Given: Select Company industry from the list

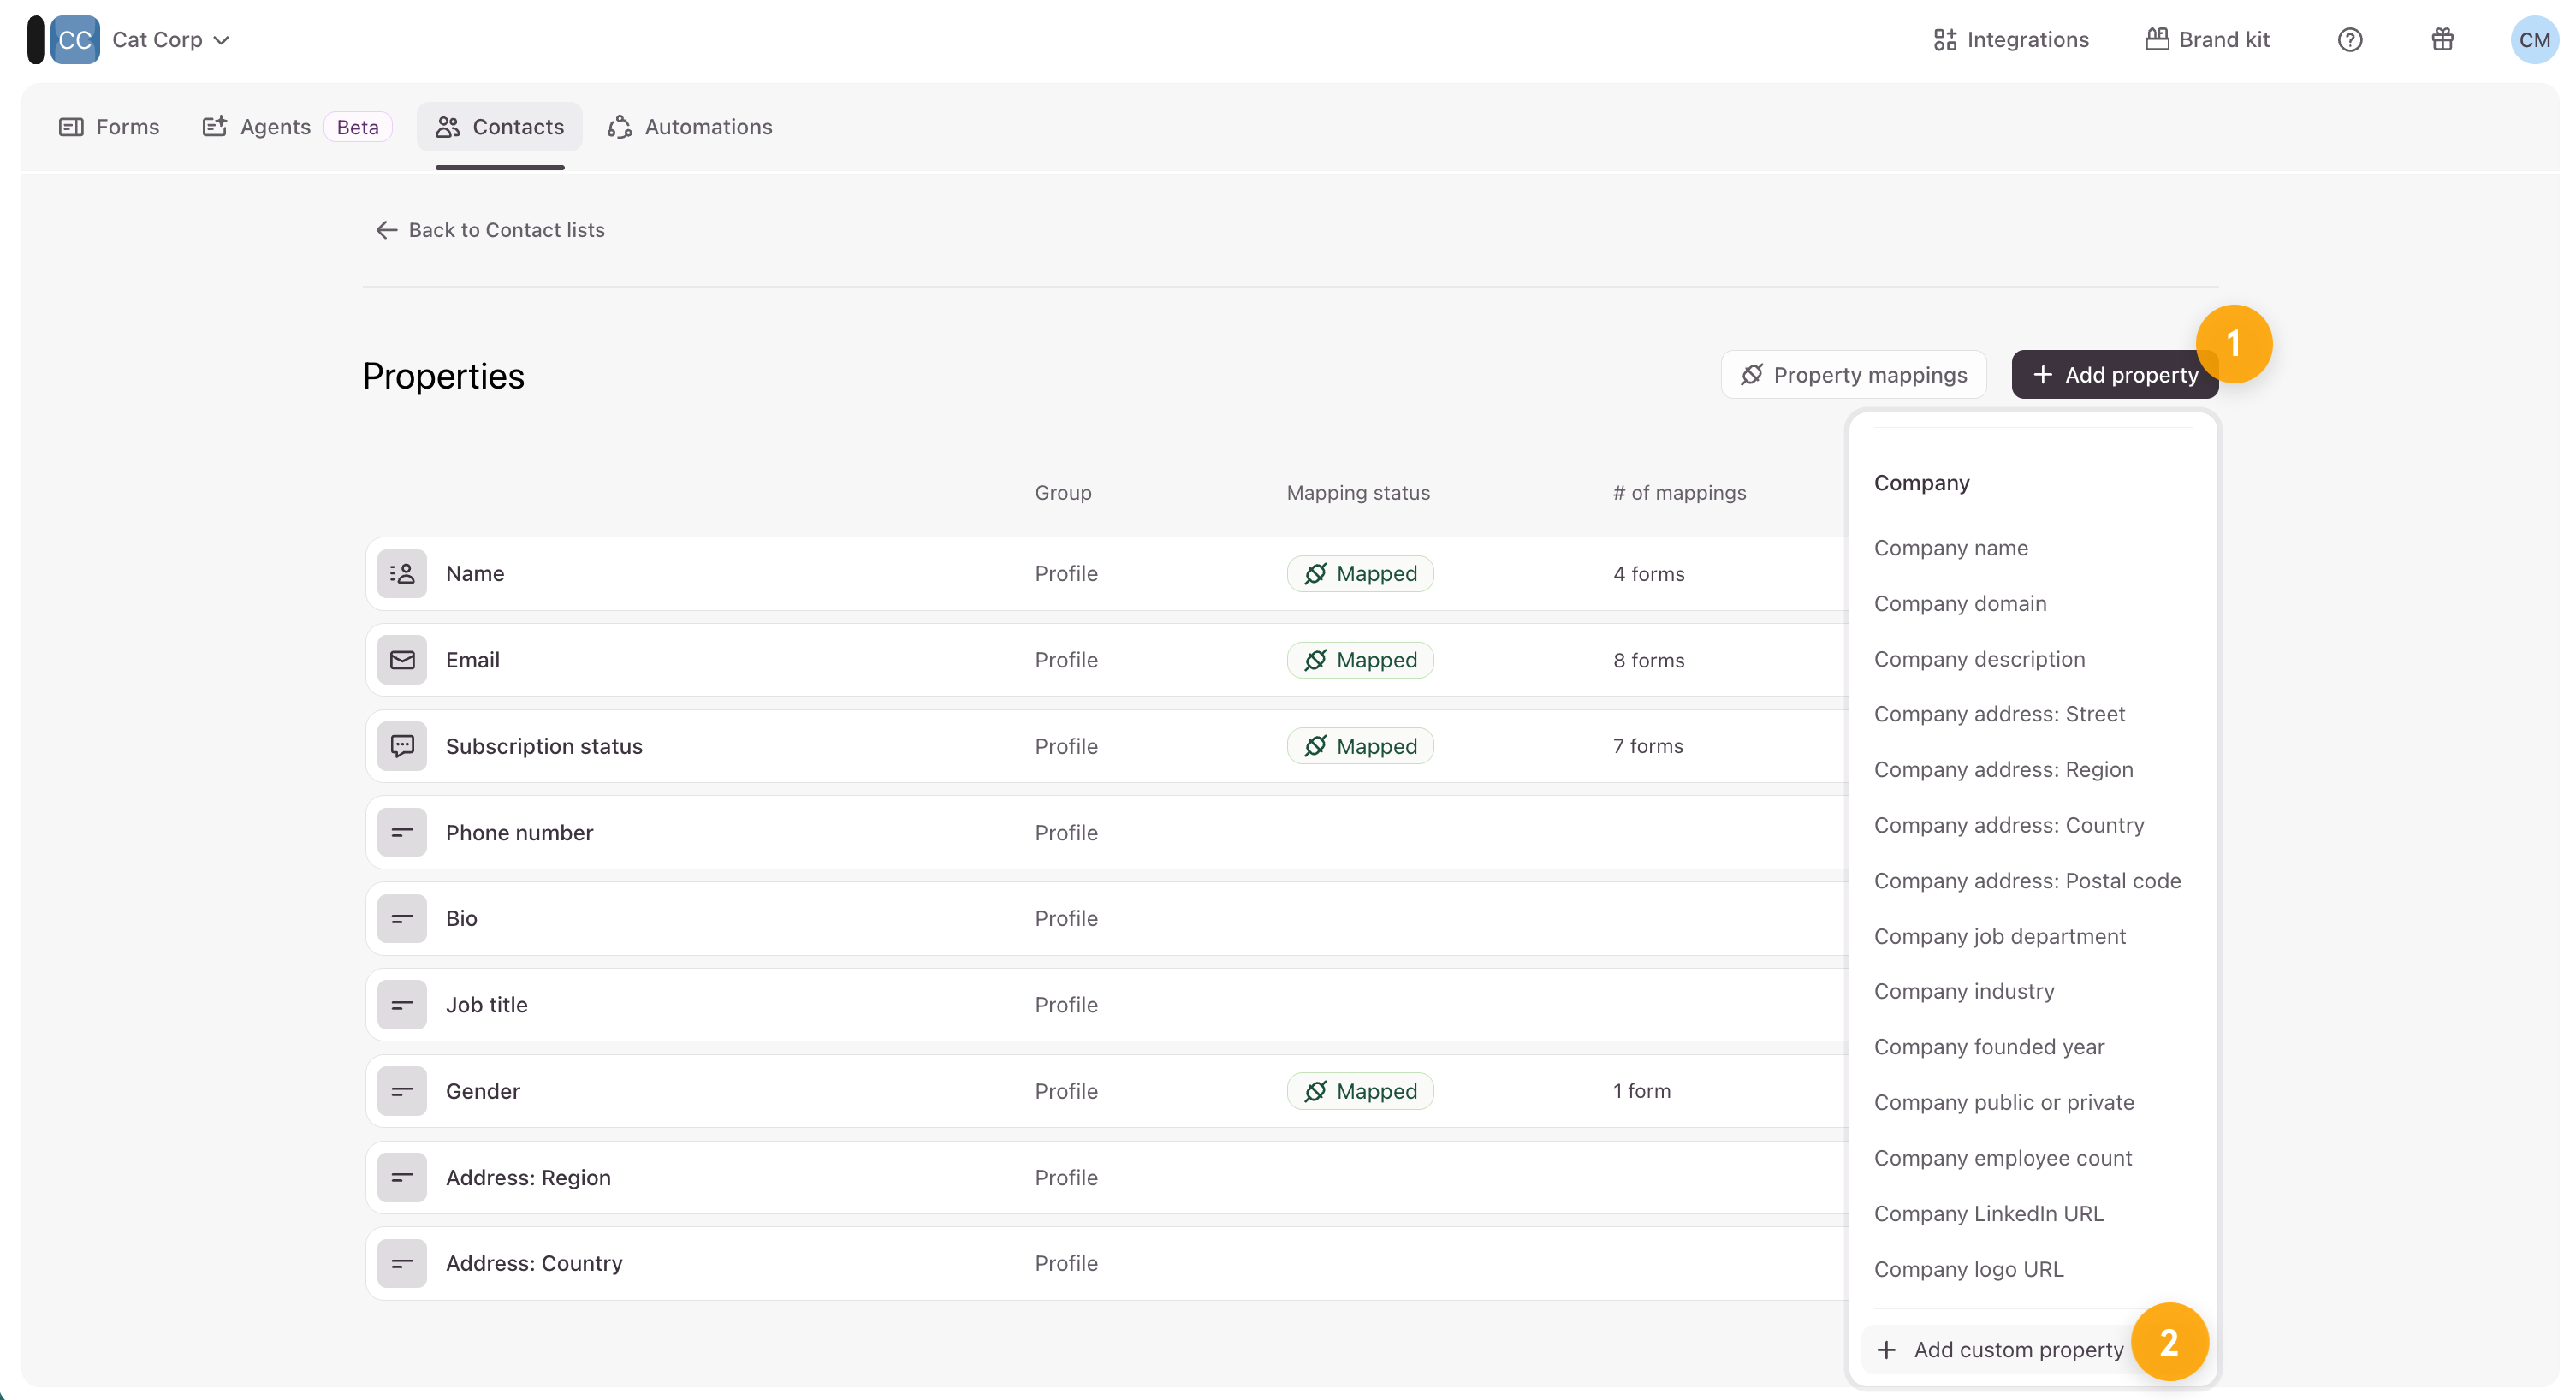Looking at the screenshot, I should pos(1963,991).
